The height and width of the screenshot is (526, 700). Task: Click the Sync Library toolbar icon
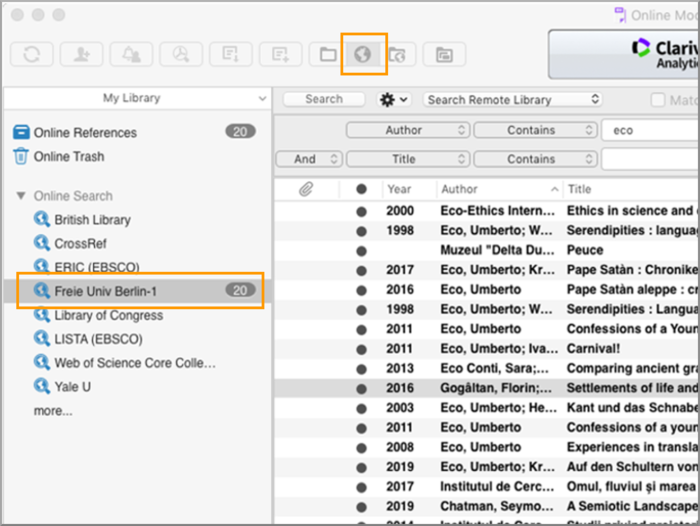pyautogui.click(x=32, y=54)
